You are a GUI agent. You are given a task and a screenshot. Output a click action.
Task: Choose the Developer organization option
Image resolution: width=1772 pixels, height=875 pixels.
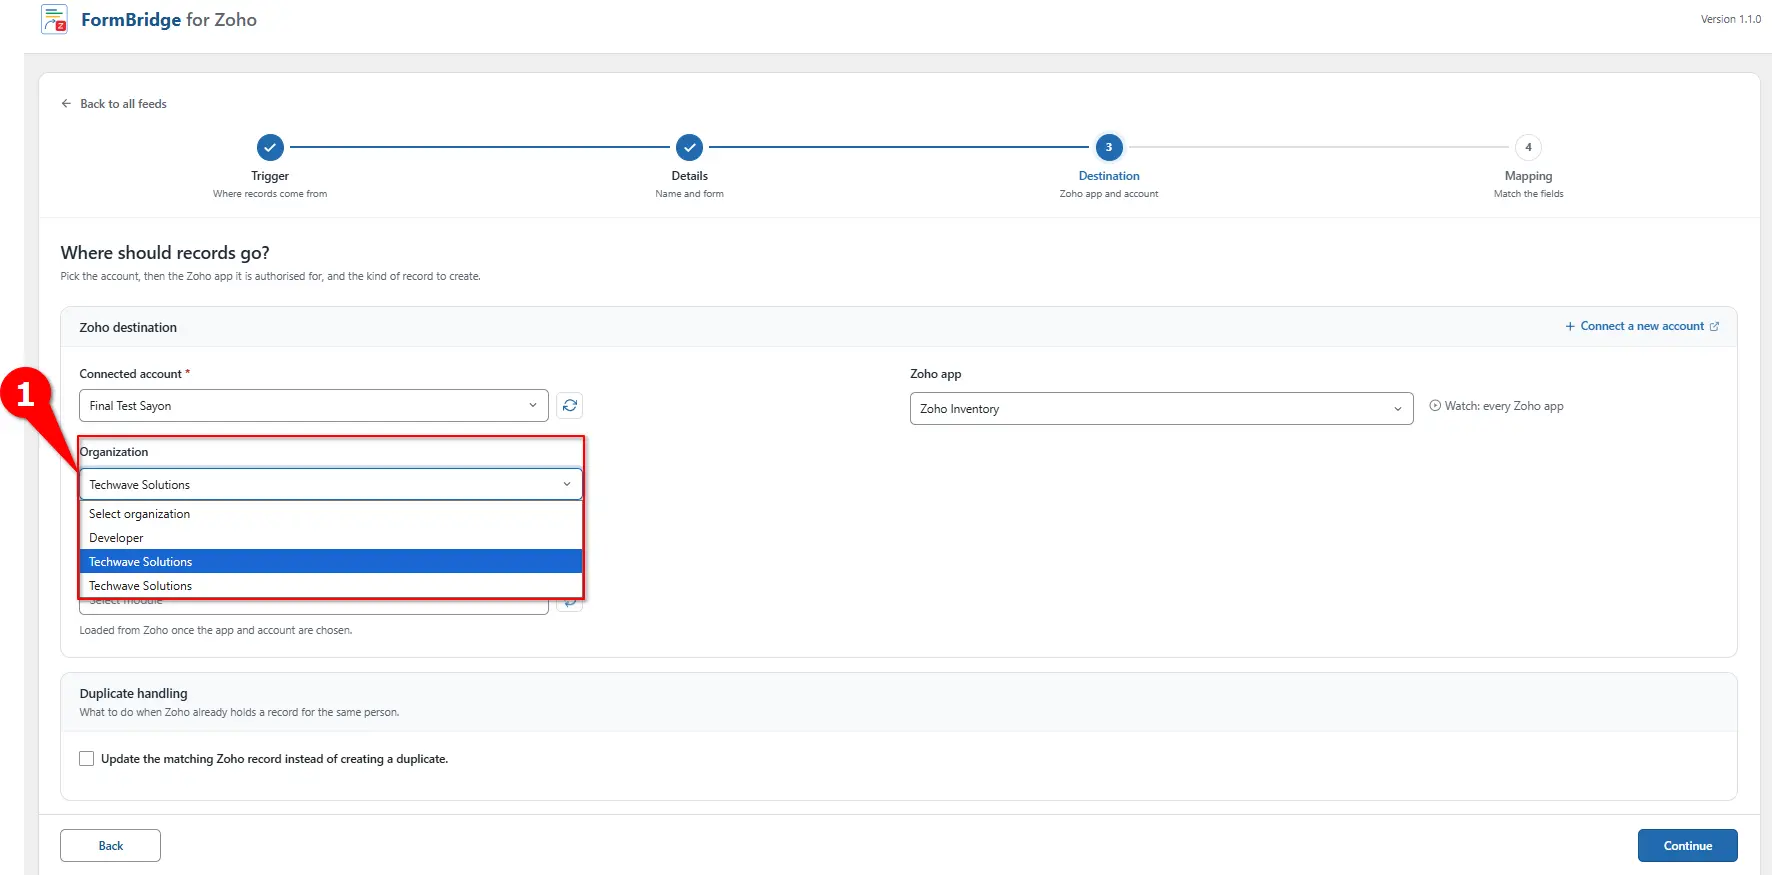point(331,538)
